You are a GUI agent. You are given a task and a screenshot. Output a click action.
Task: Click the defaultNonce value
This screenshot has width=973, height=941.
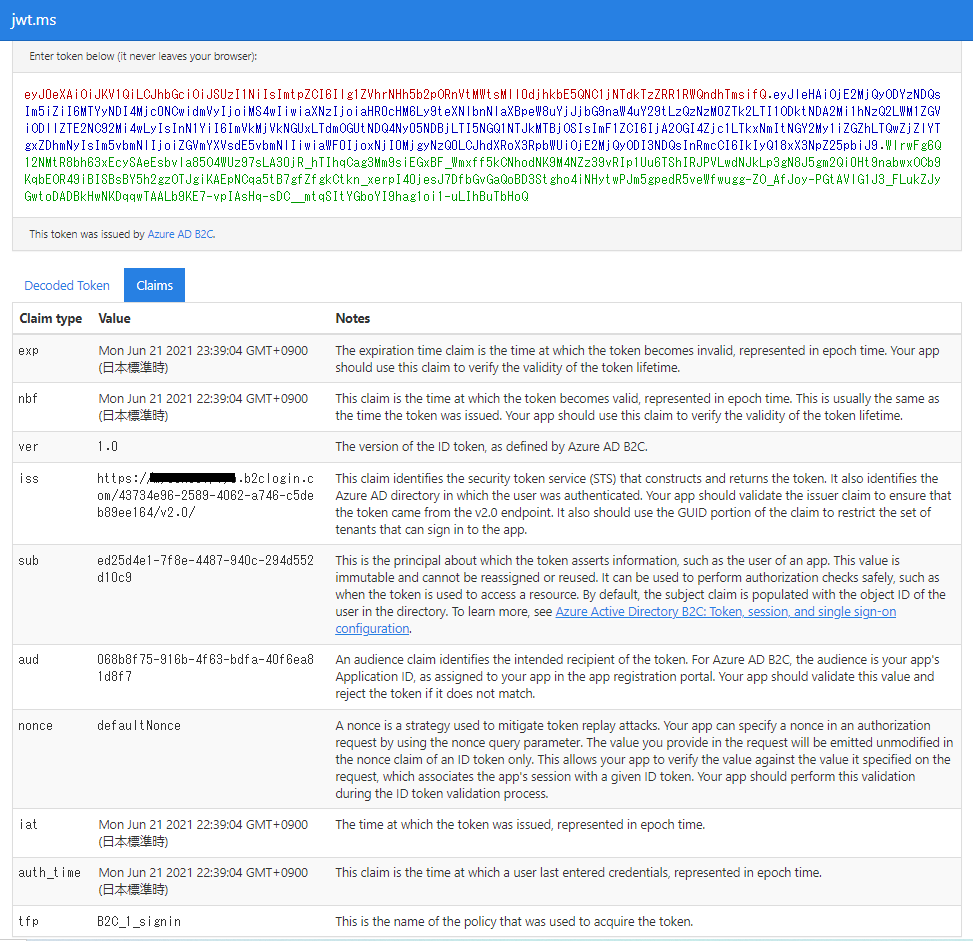(139, 726)
